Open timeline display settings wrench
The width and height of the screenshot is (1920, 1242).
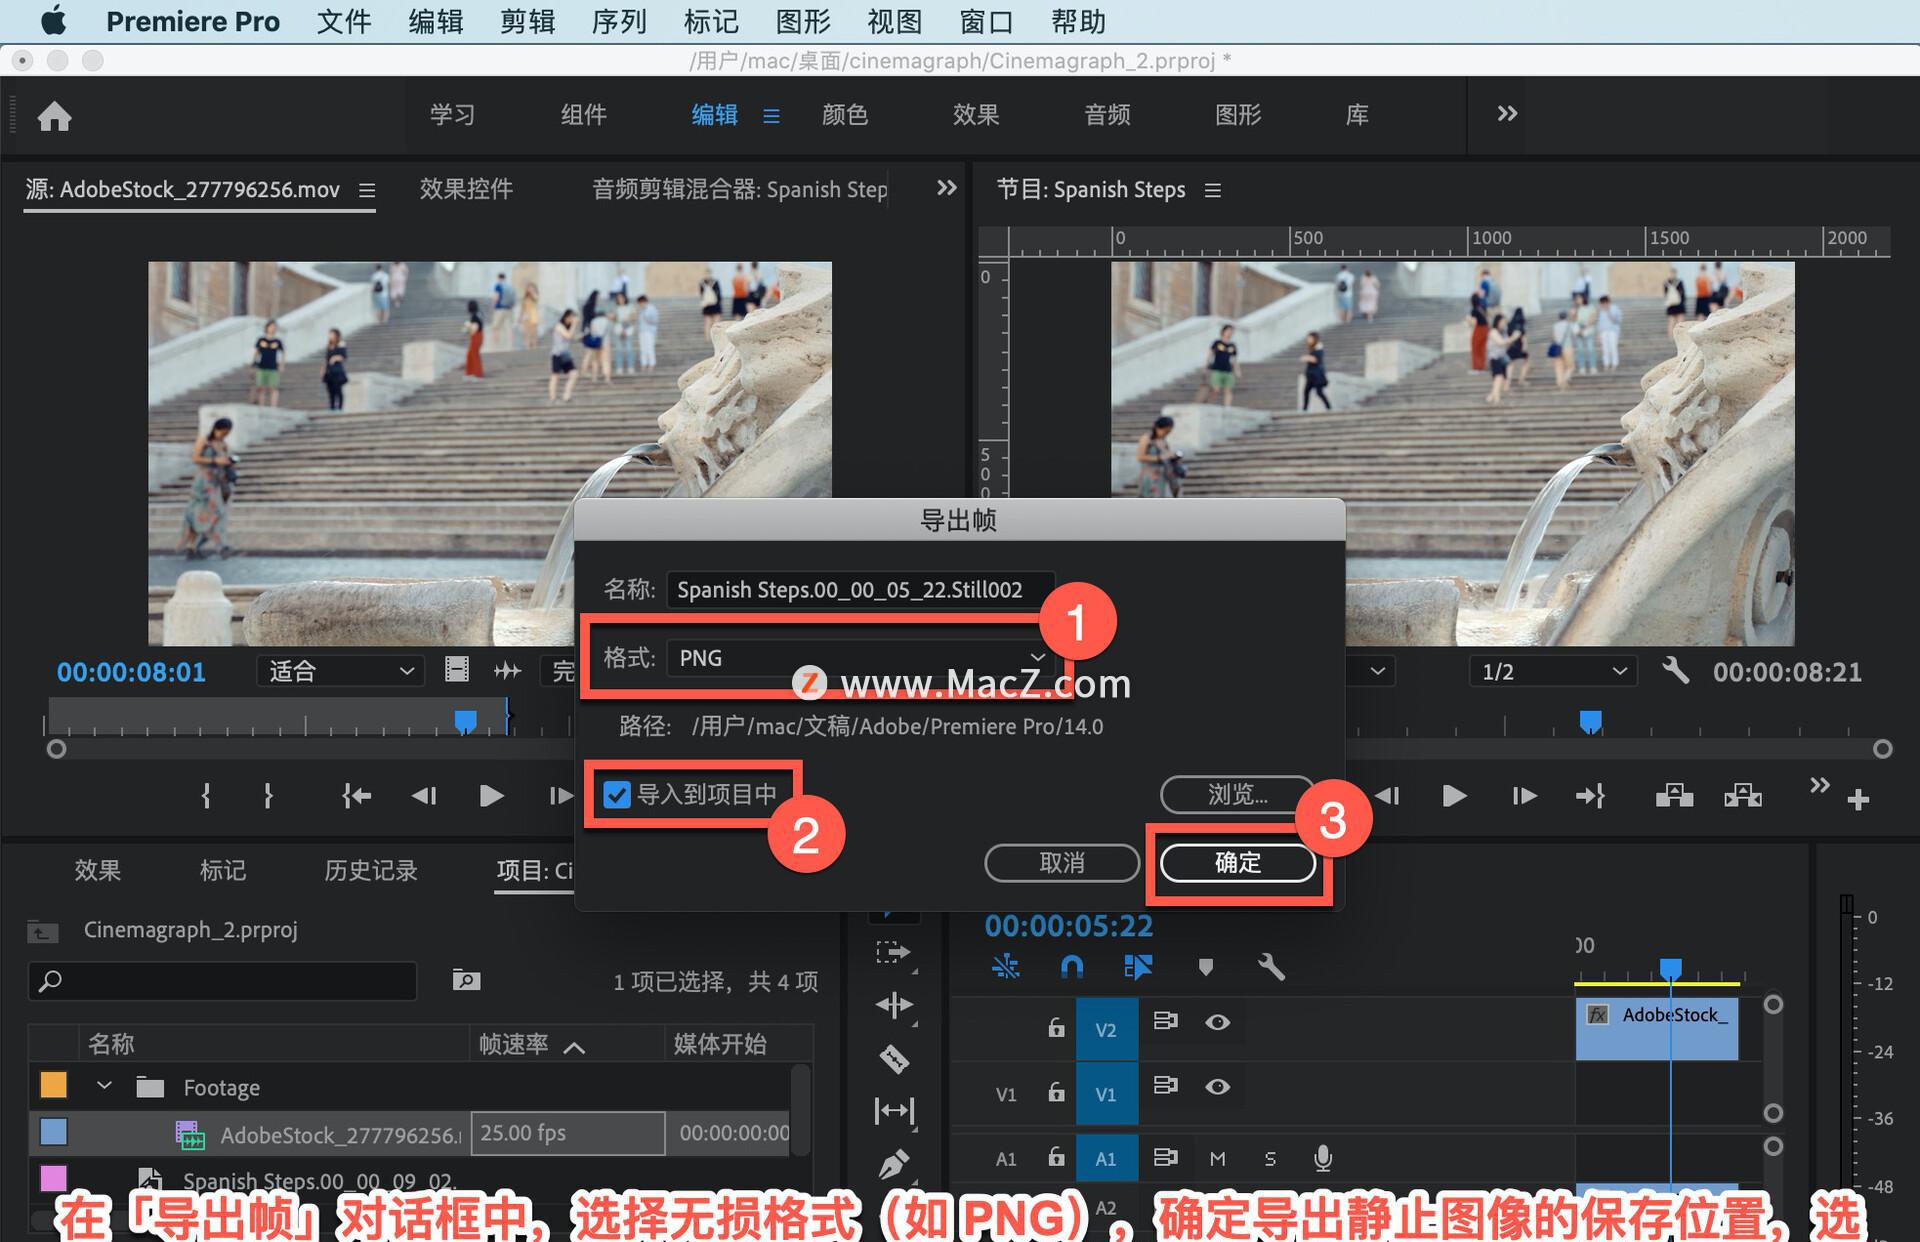coord(1271,967)
